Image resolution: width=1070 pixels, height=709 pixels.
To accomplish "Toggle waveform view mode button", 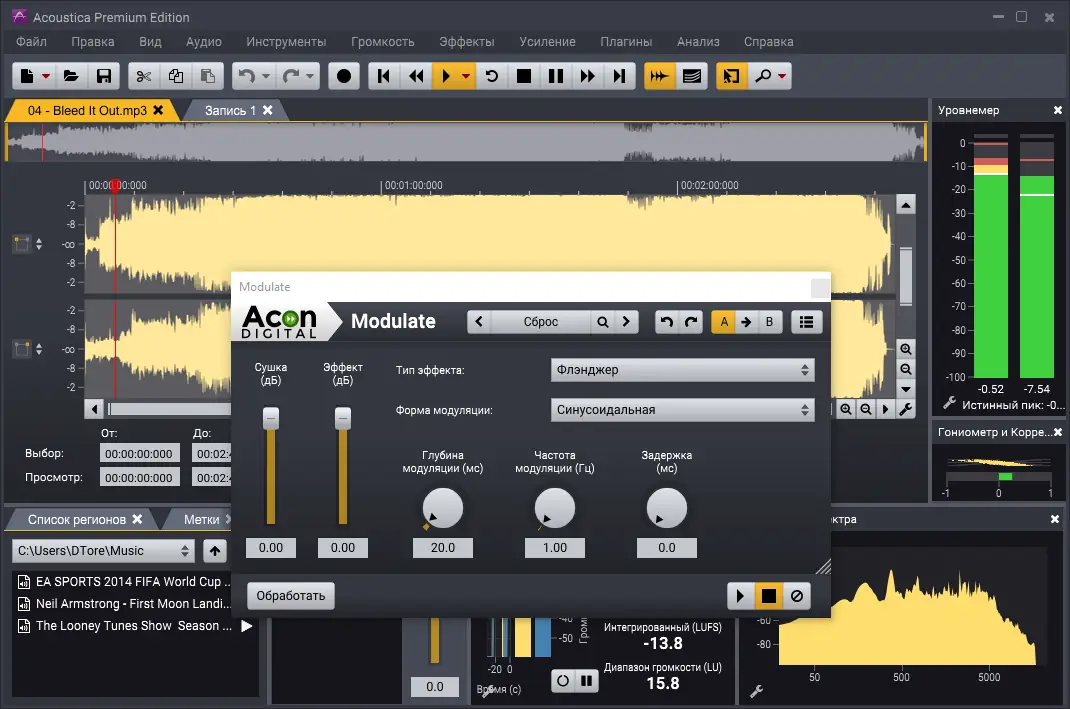I will click(x=659, y=76).
